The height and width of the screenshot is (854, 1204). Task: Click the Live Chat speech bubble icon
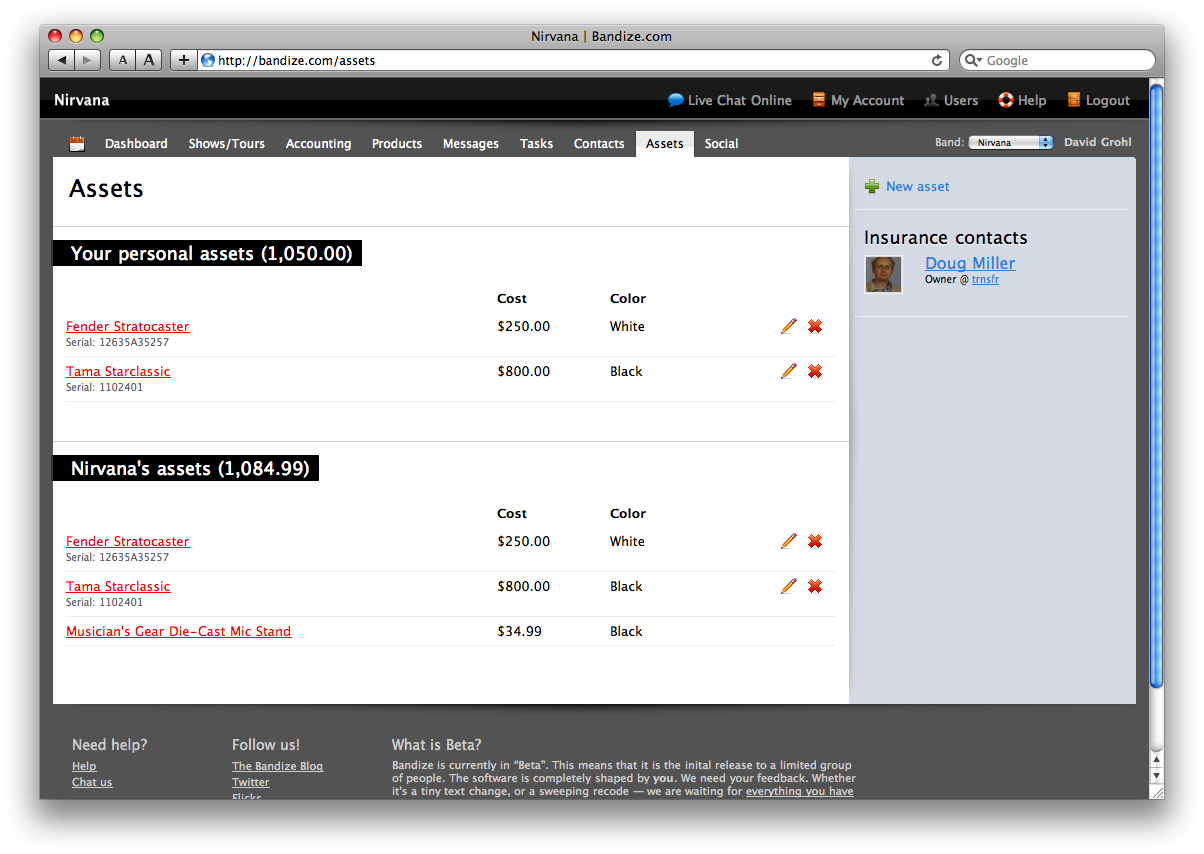click(676, 100)
